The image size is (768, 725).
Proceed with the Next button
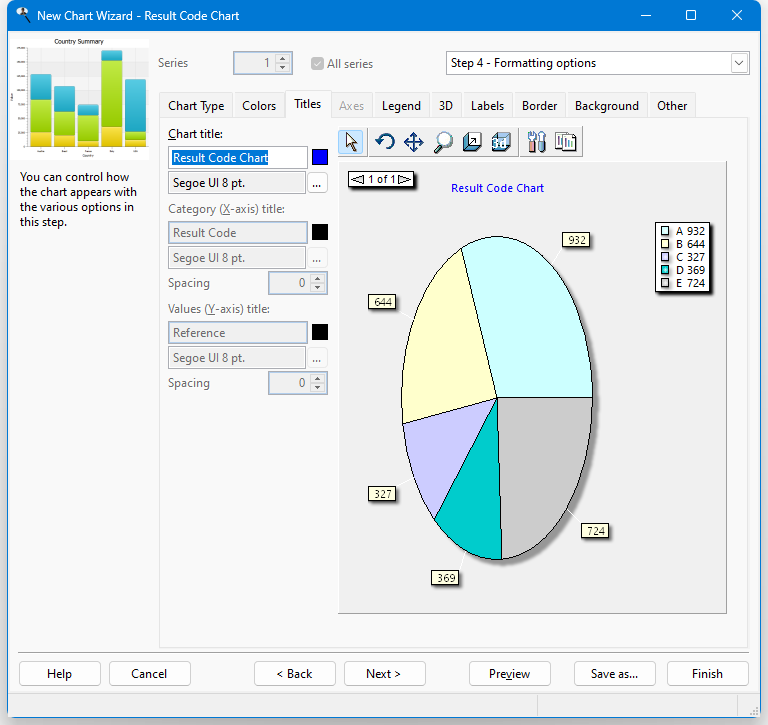click(384, 674)
